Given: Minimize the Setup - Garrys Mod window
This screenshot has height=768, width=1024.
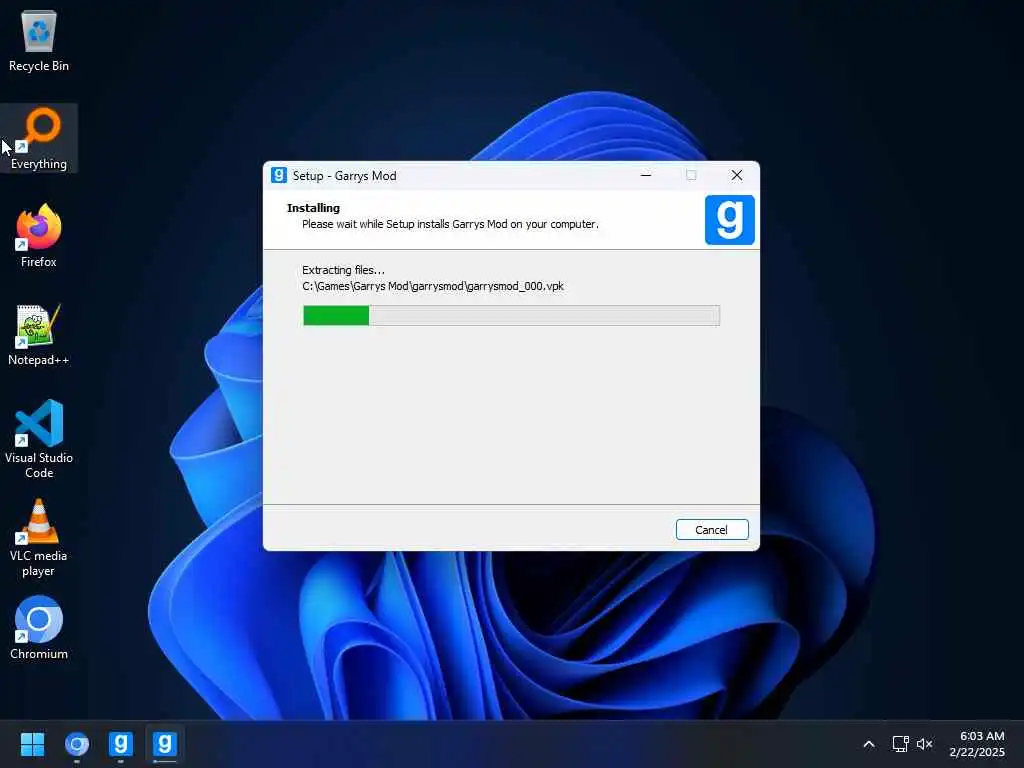Looking at the screenshot, I should pos(646,175).
